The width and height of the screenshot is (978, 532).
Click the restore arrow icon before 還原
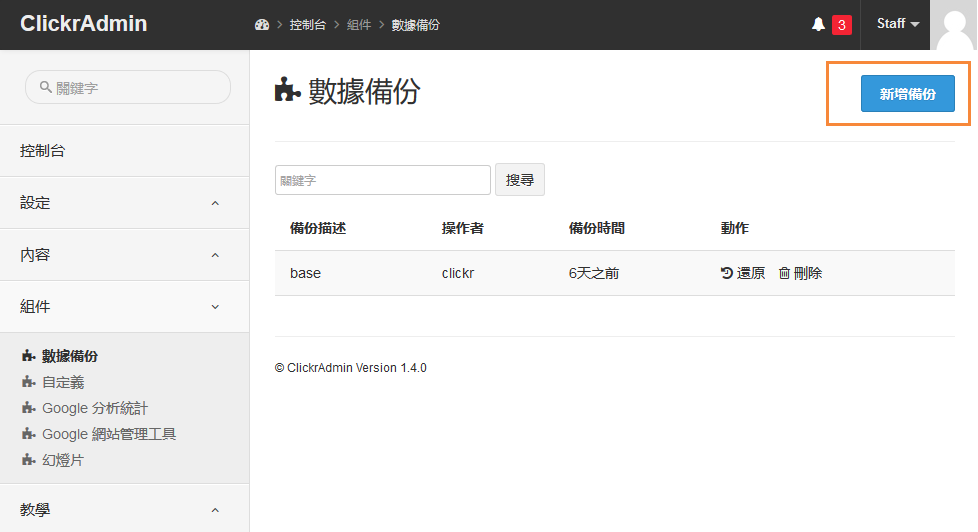727,273
